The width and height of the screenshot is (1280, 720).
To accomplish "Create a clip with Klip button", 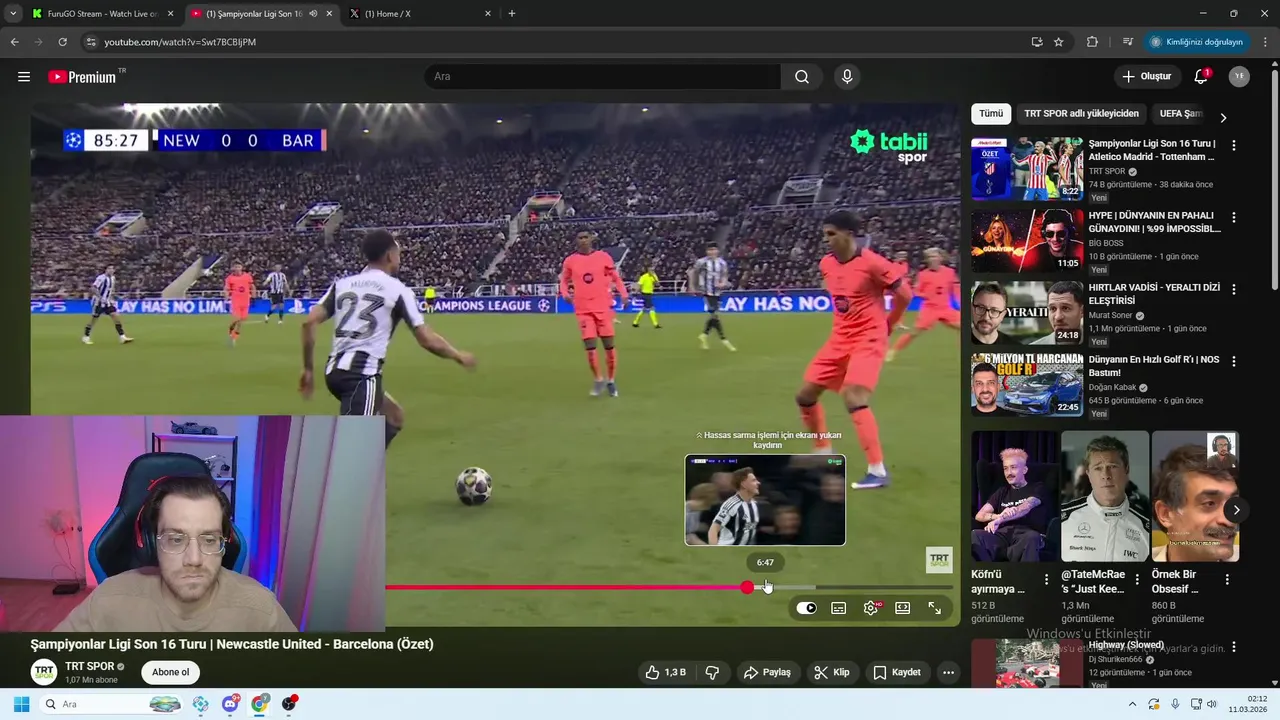I will click(832, 672).
